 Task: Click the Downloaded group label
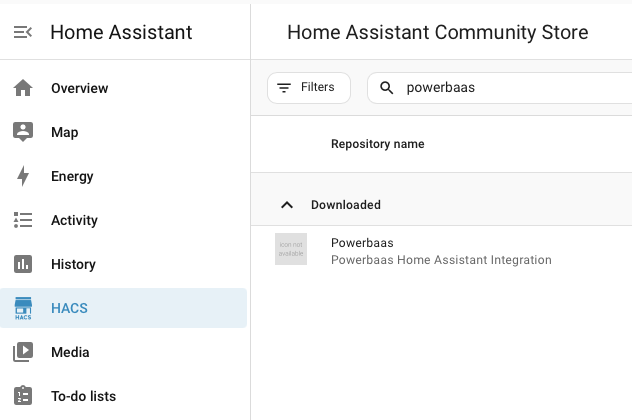[x=346, y=205]
